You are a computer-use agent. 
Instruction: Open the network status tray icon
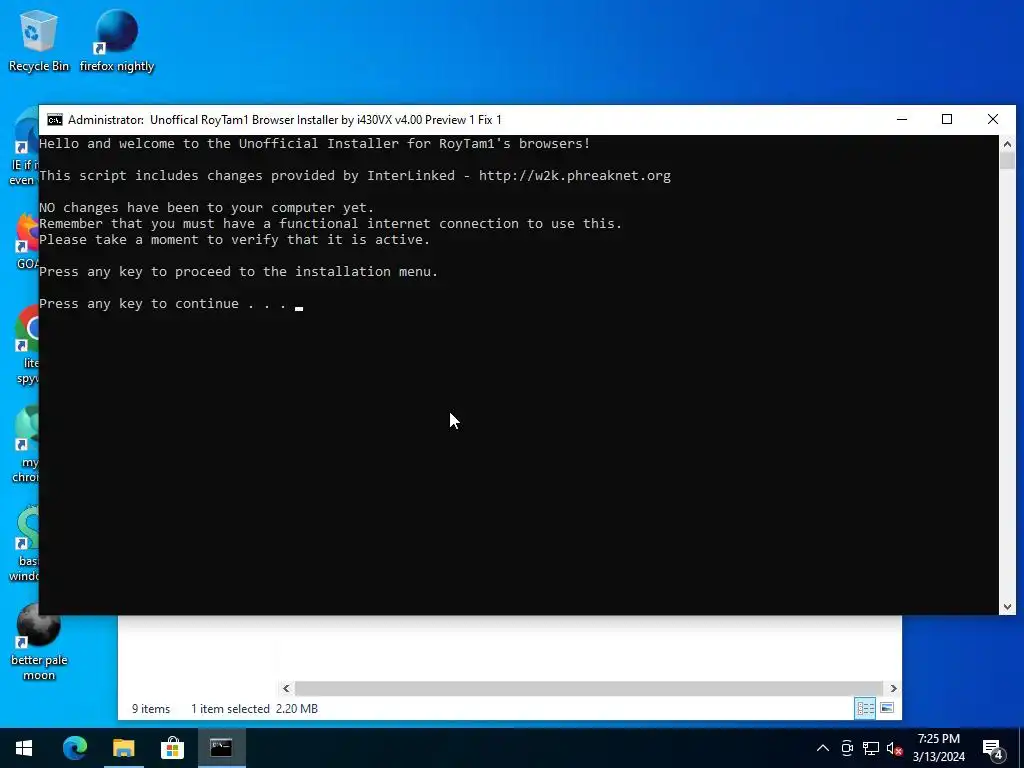click(x=871, y=748)
